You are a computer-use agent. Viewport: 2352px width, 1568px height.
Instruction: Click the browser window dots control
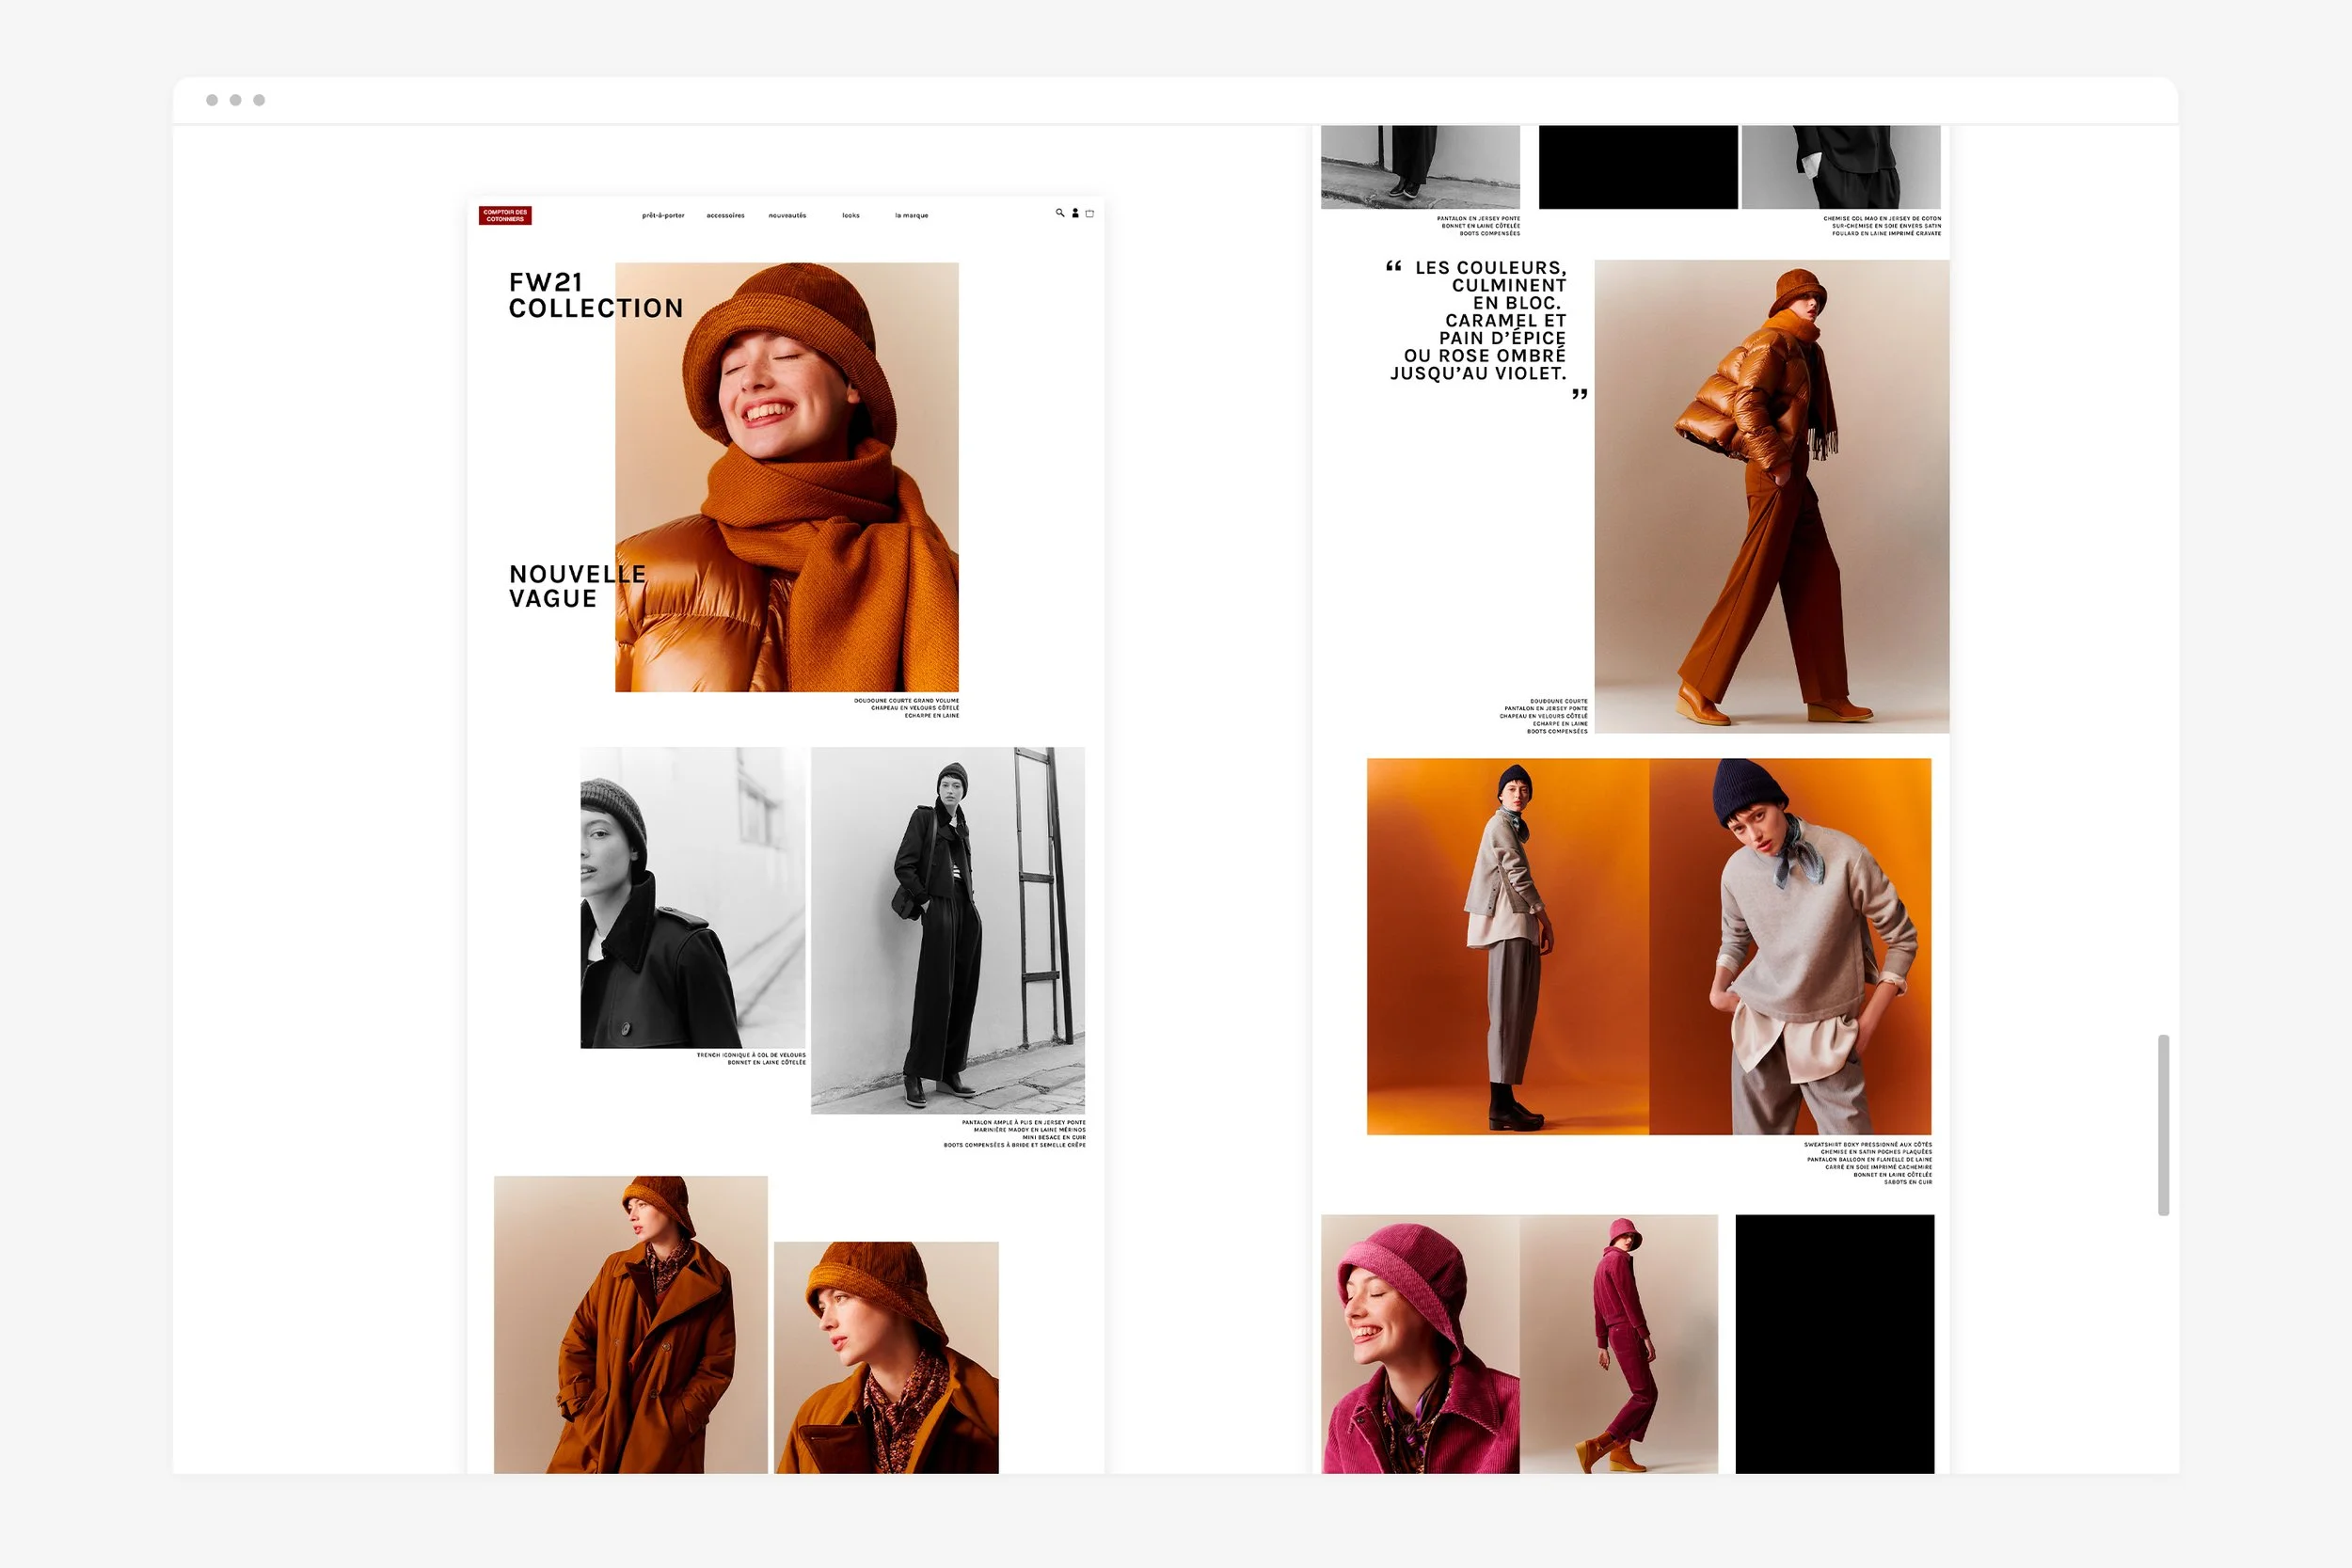pyautogui.click(x=236, y=99)
